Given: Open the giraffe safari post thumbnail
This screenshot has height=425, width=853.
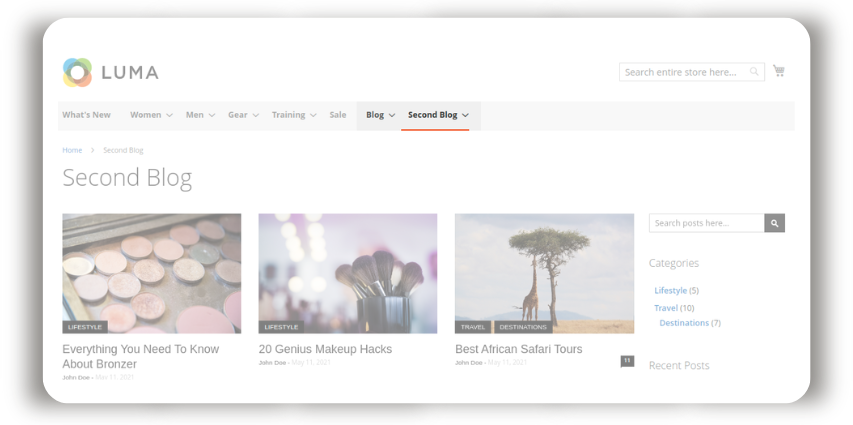Looking at the screenshot, I should [x=545, y=273].
